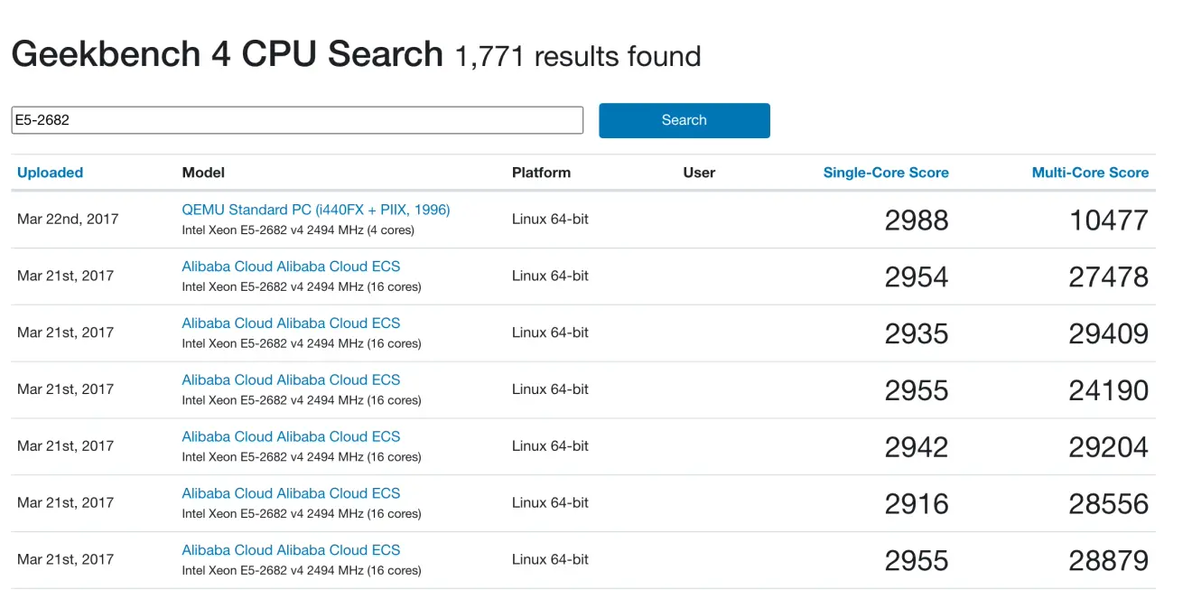The image size is (1192, 590).
Task: Select the 10477 multi-core score value
Action: (1108, 220)
